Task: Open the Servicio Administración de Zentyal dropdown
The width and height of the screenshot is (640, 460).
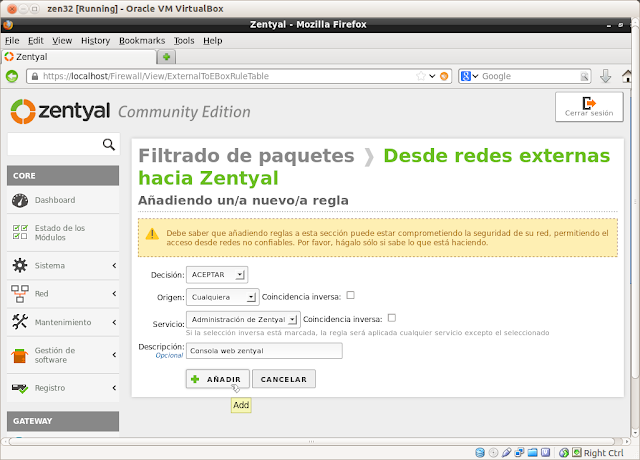Action: point(243,320)
